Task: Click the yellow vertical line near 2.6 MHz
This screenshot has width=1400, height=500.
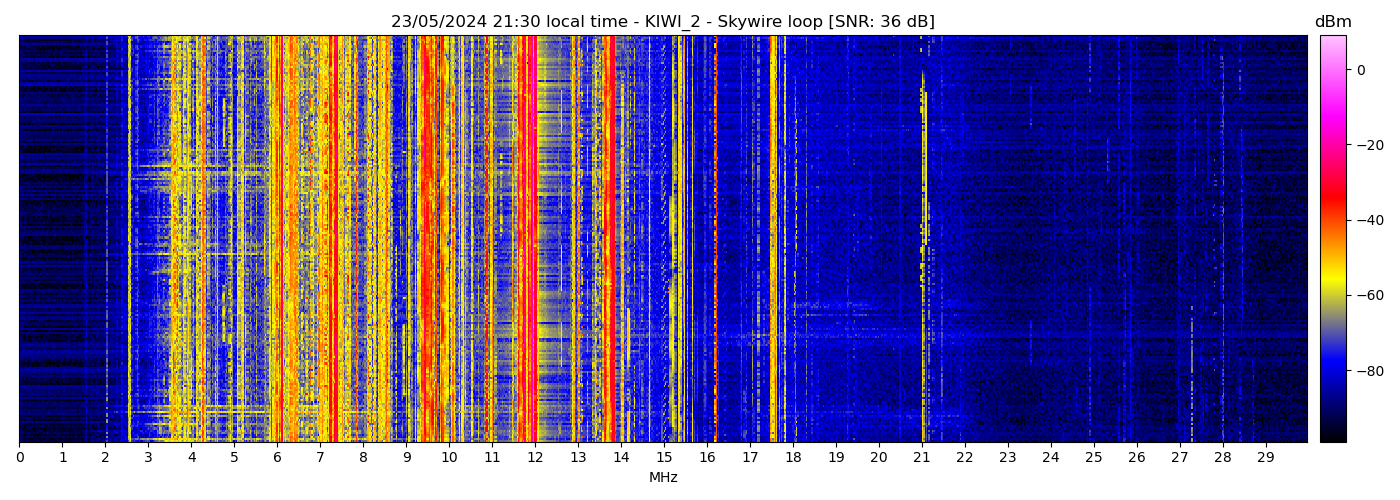Action: (129, 240)
